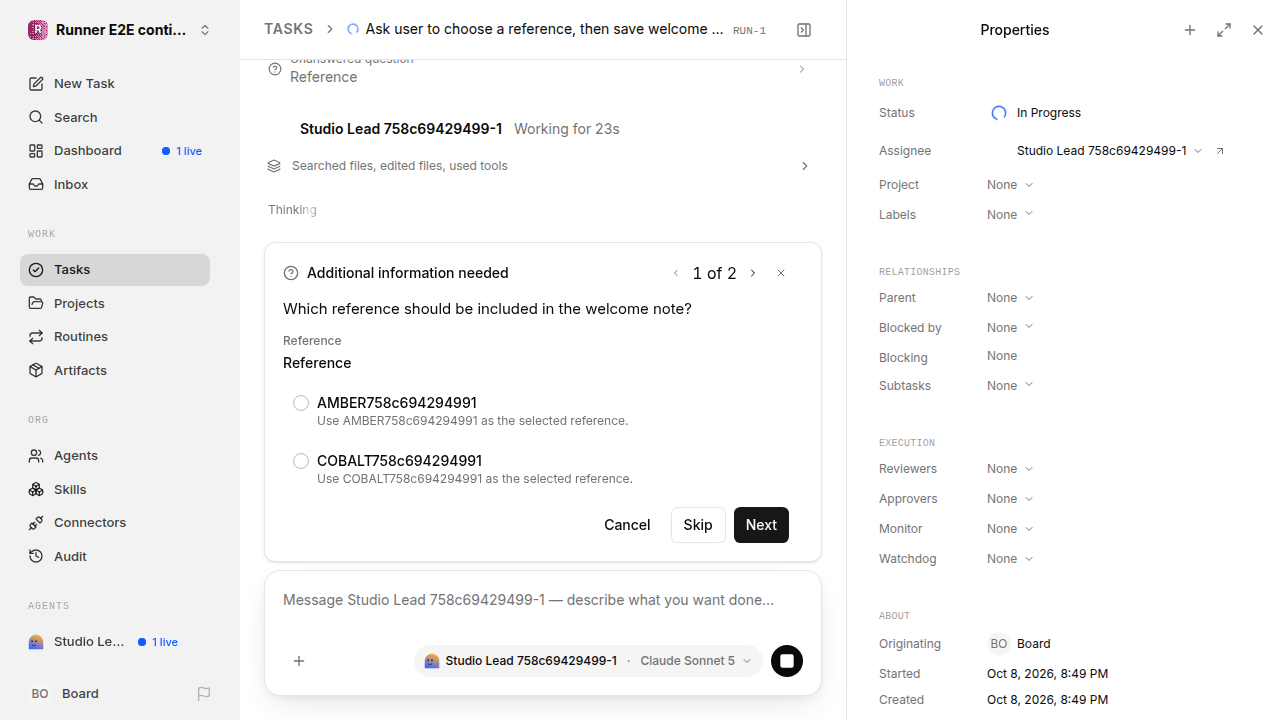Expand the Unanswered question Reference row
Screen dimensions: 1280x720
tap(538, 69)
